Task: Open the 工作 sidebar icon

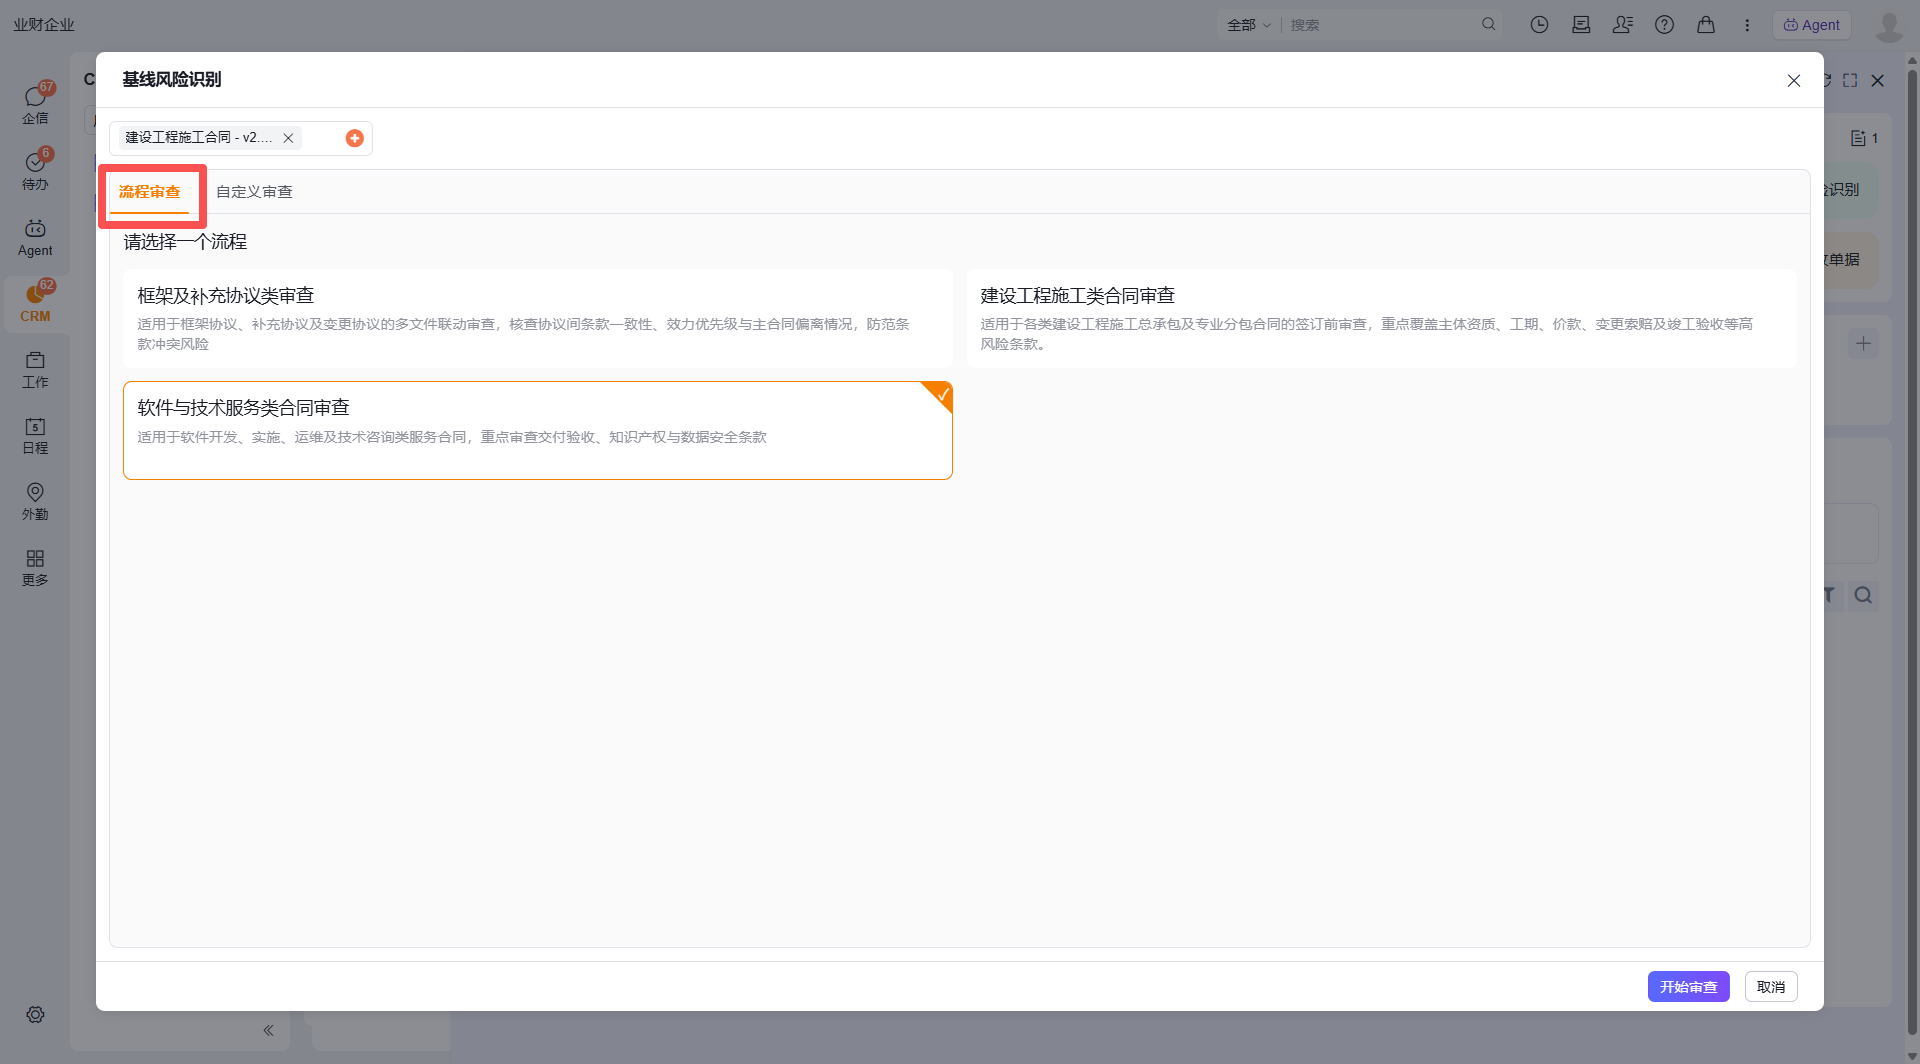Action: point(35,369)
